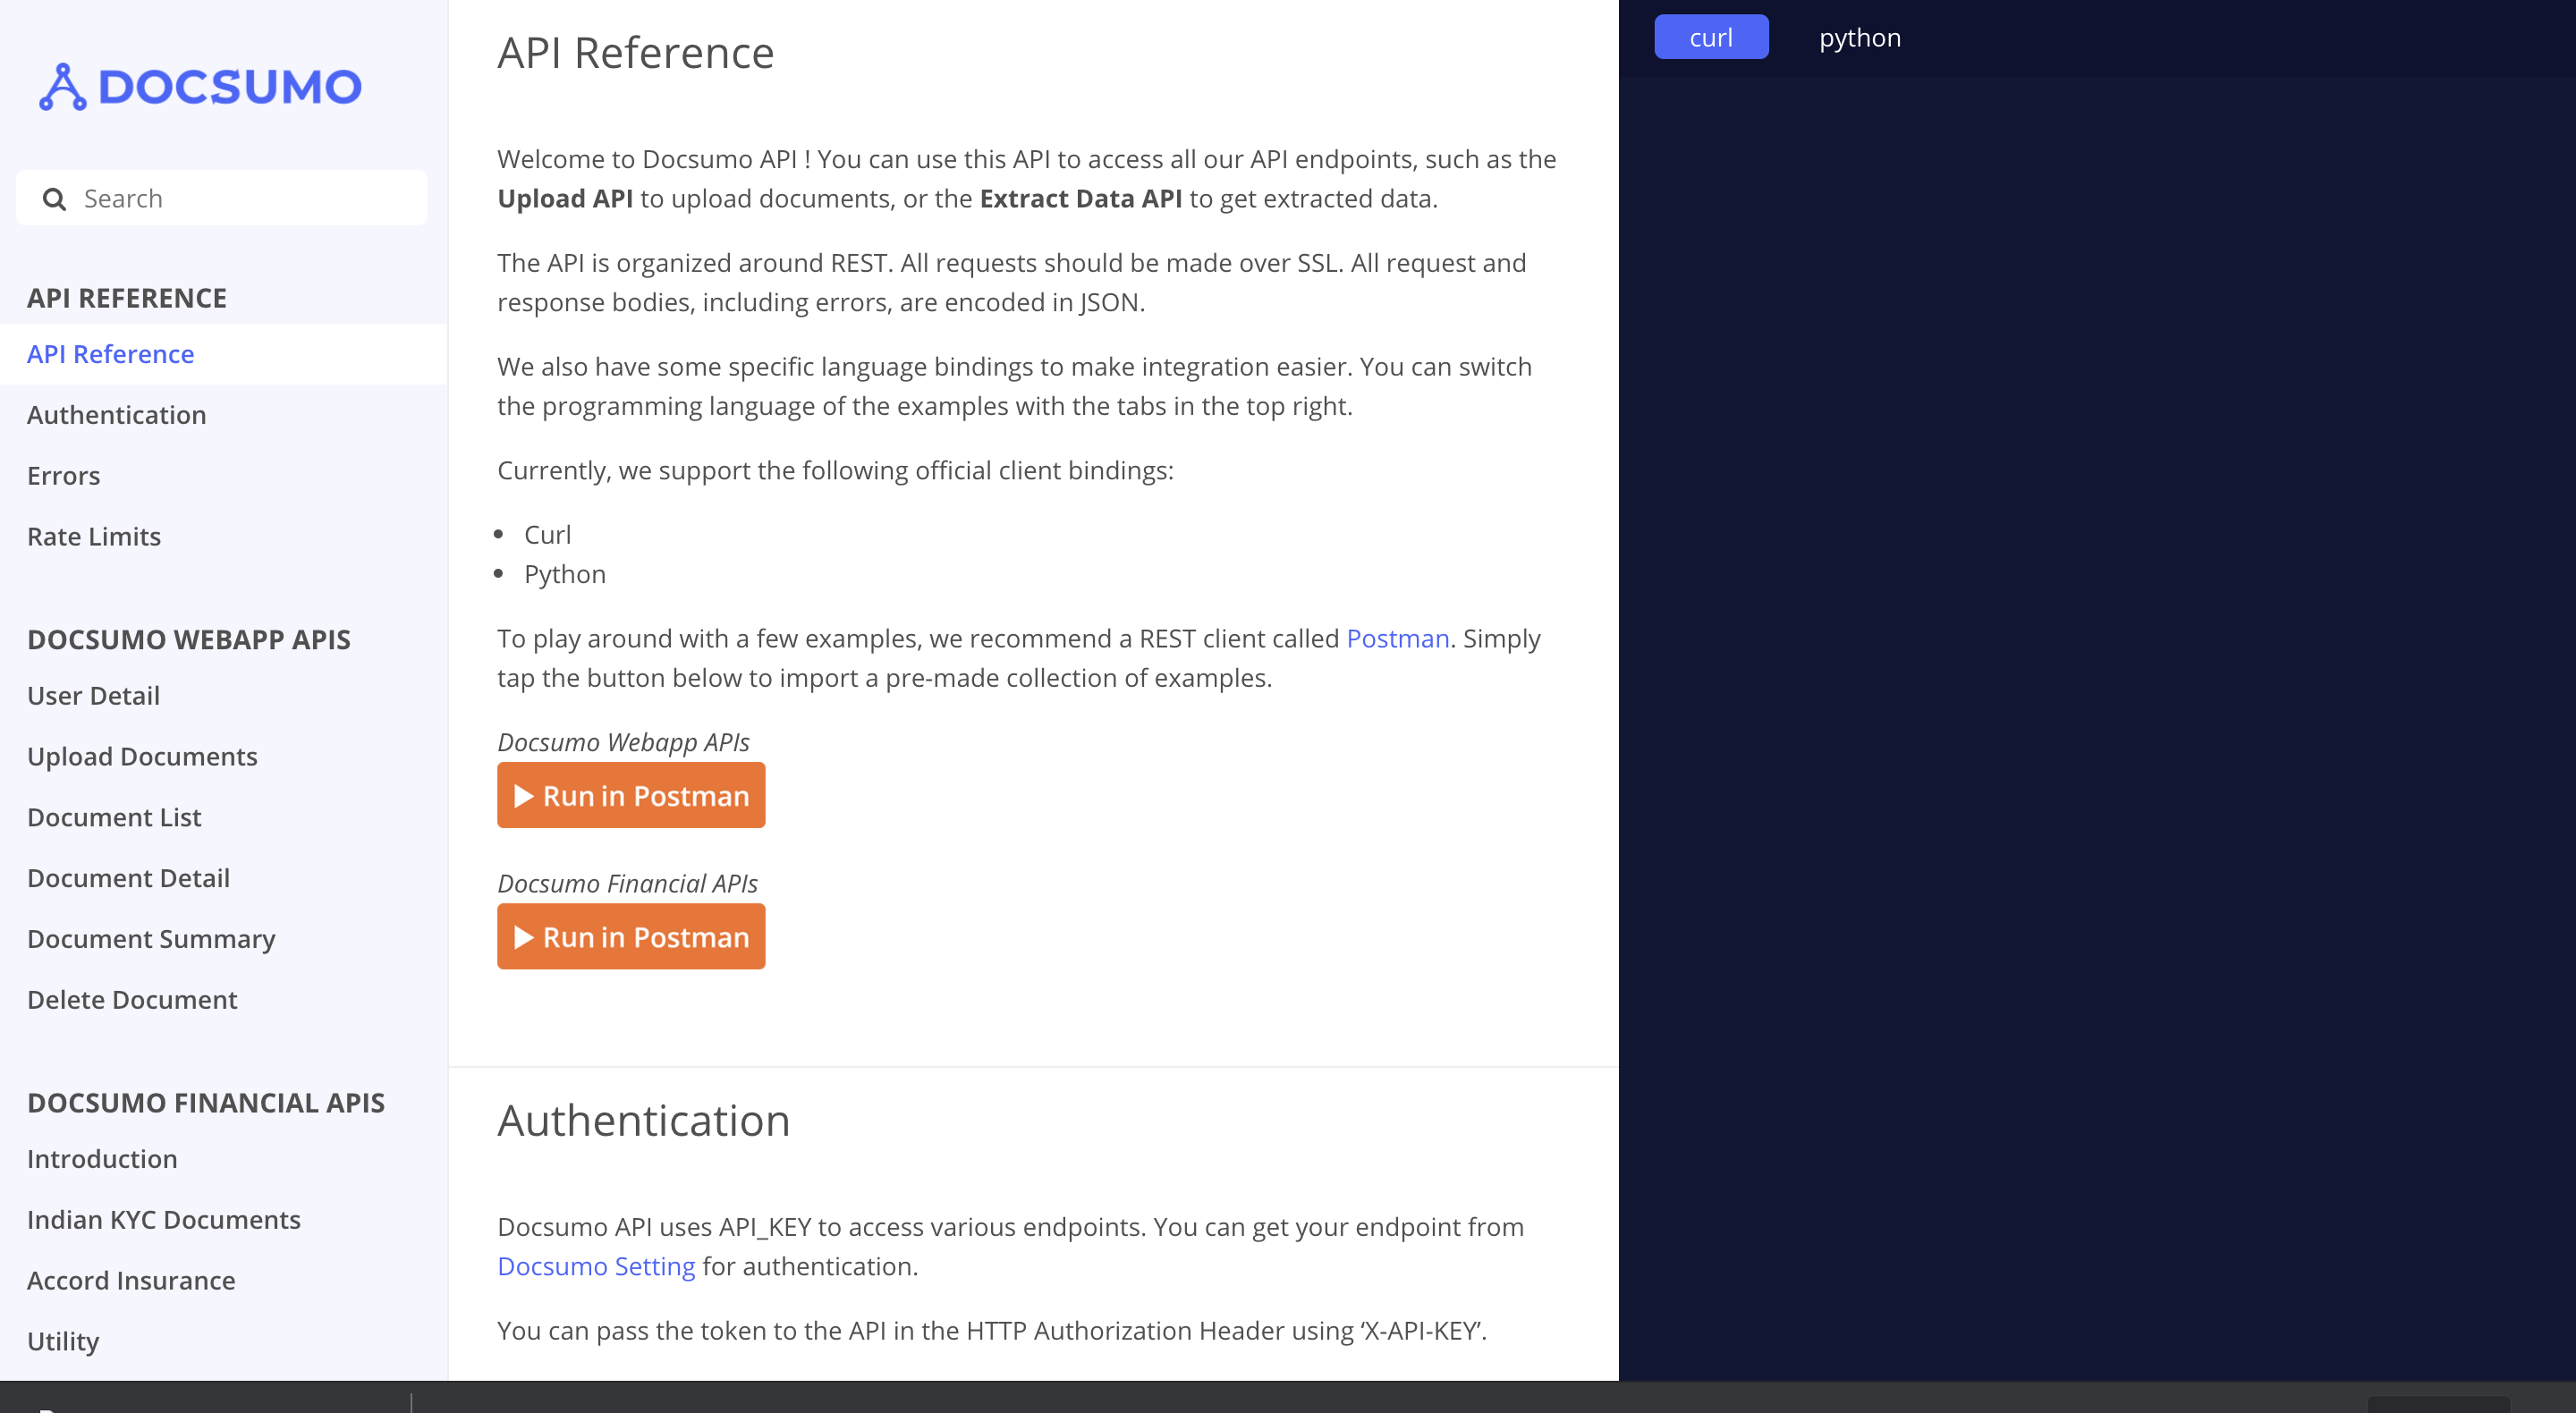
Task: Follow the Docsumo Setting link
Action: coord(596,1266)
